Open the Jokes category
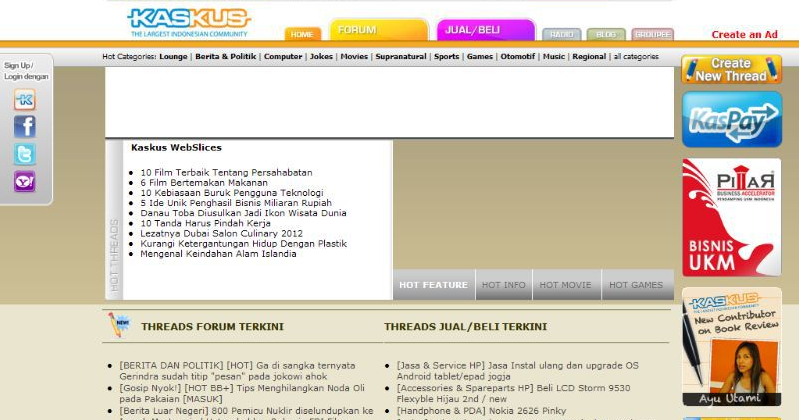Viewport: 799px width, 420px height. [x=322, y=57]
